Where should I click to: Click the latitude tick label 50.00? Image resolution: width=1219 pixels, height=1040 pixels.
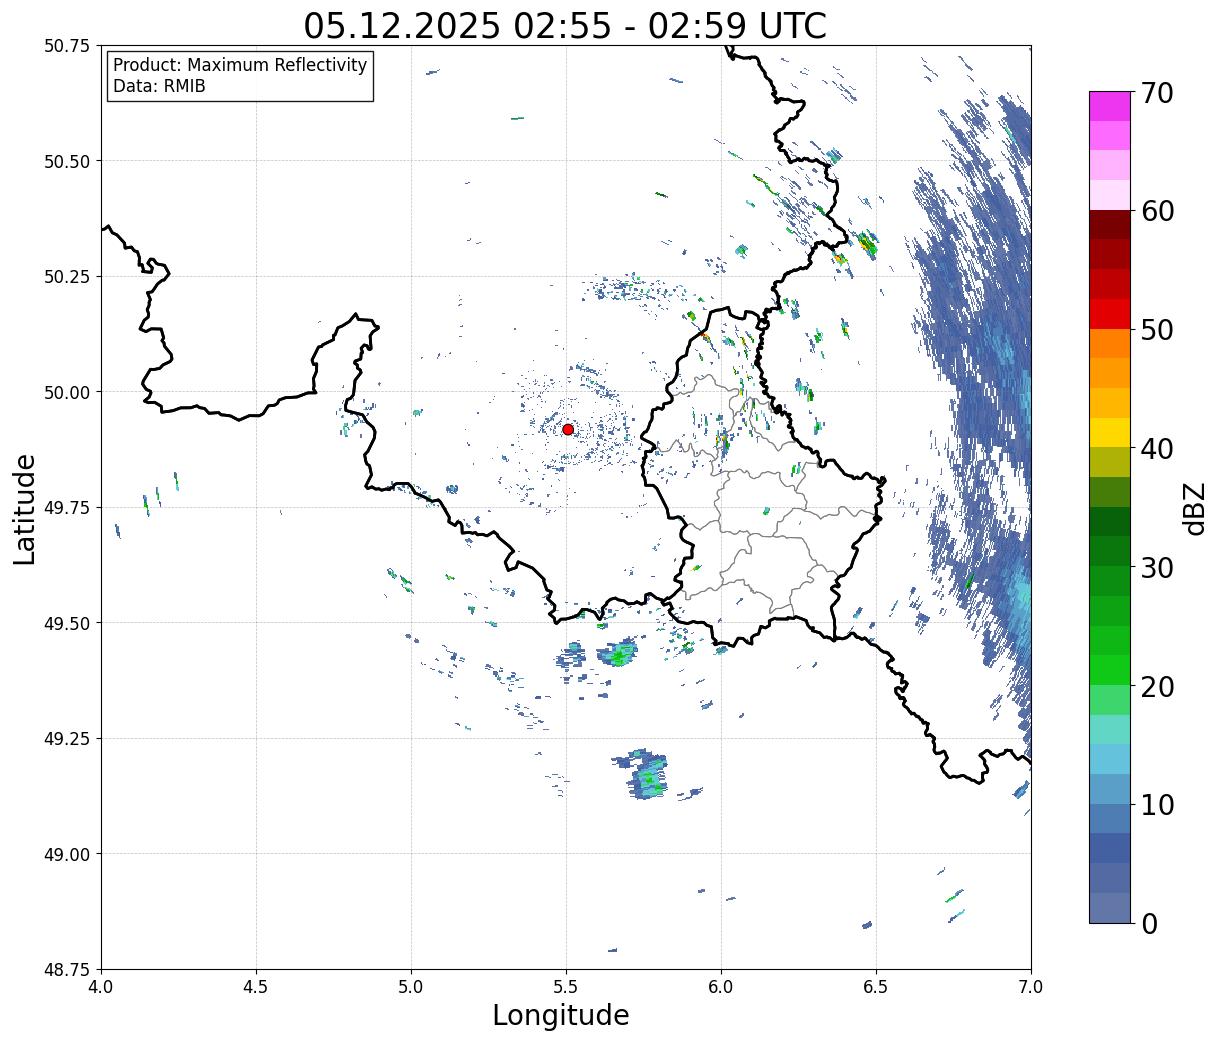point(67,392)
